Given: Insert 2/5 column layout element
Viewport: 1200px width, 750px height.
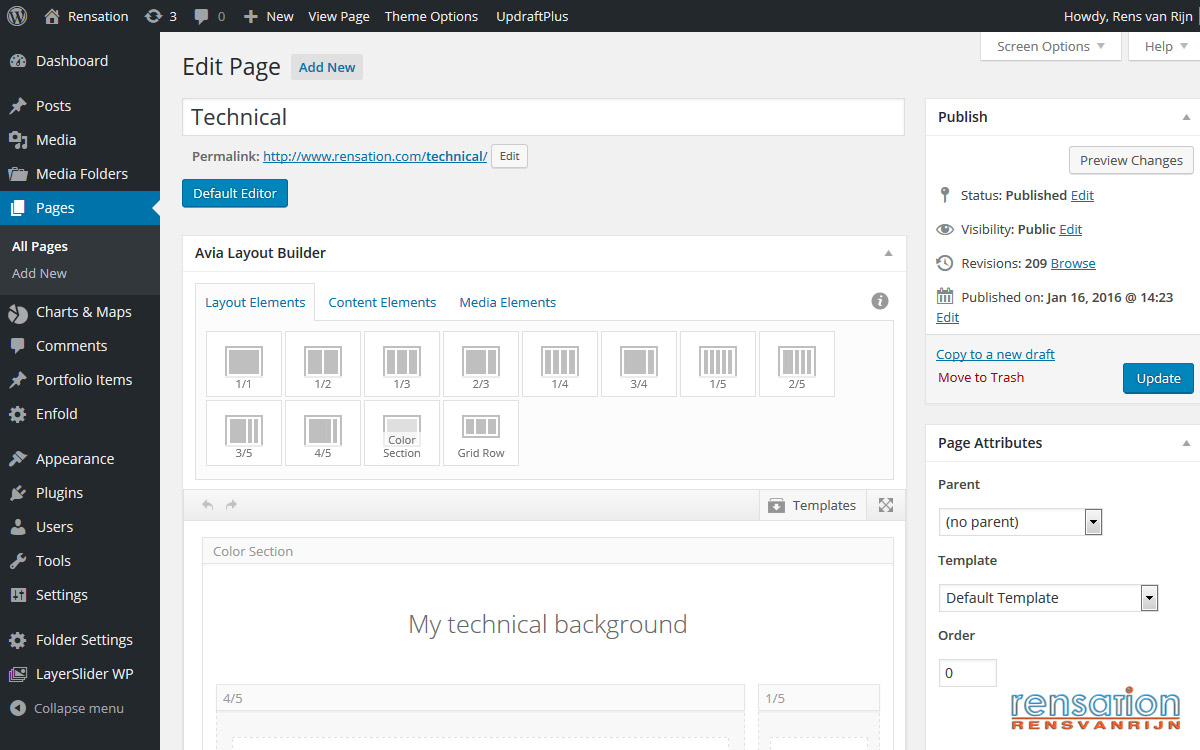Looking at the screenshot, I should 797,364.
